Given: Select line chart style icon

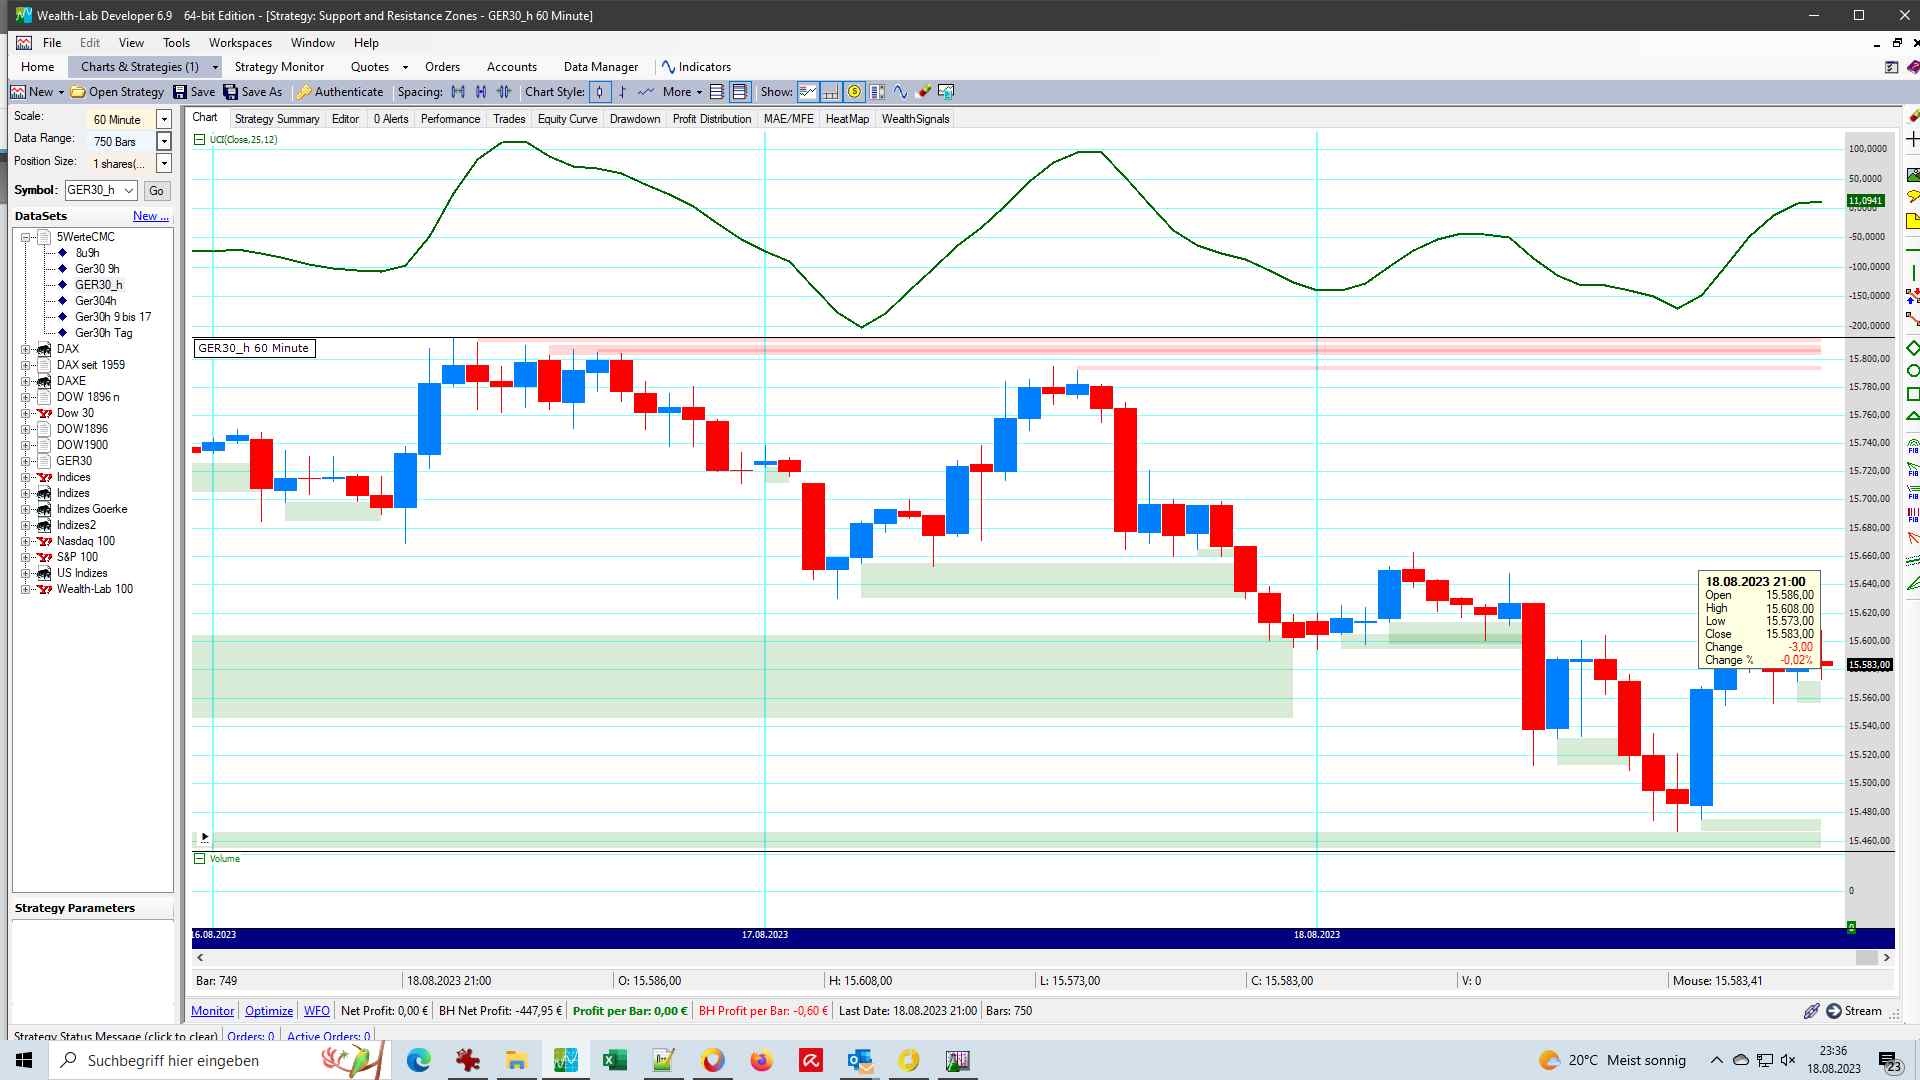Looking at the screenshot, I should (x=646, y=92).
